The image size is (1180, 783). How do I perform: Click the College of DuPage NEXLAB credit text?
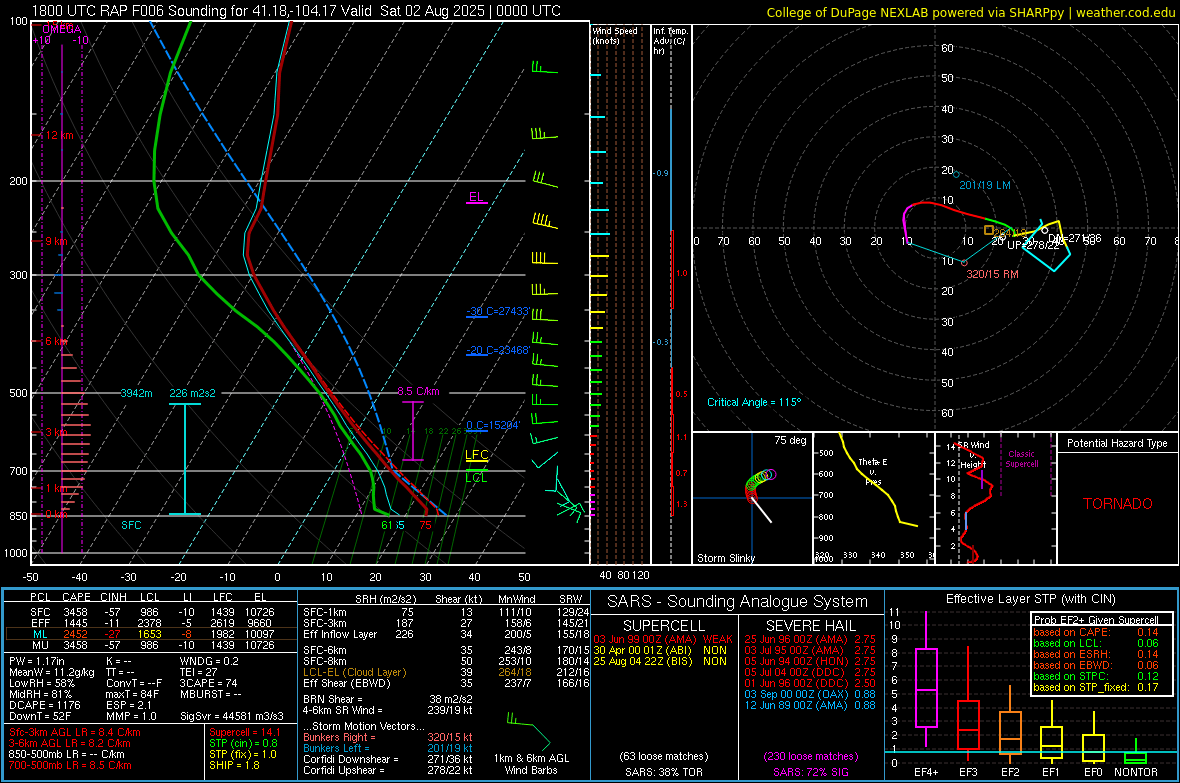[971, 12]
